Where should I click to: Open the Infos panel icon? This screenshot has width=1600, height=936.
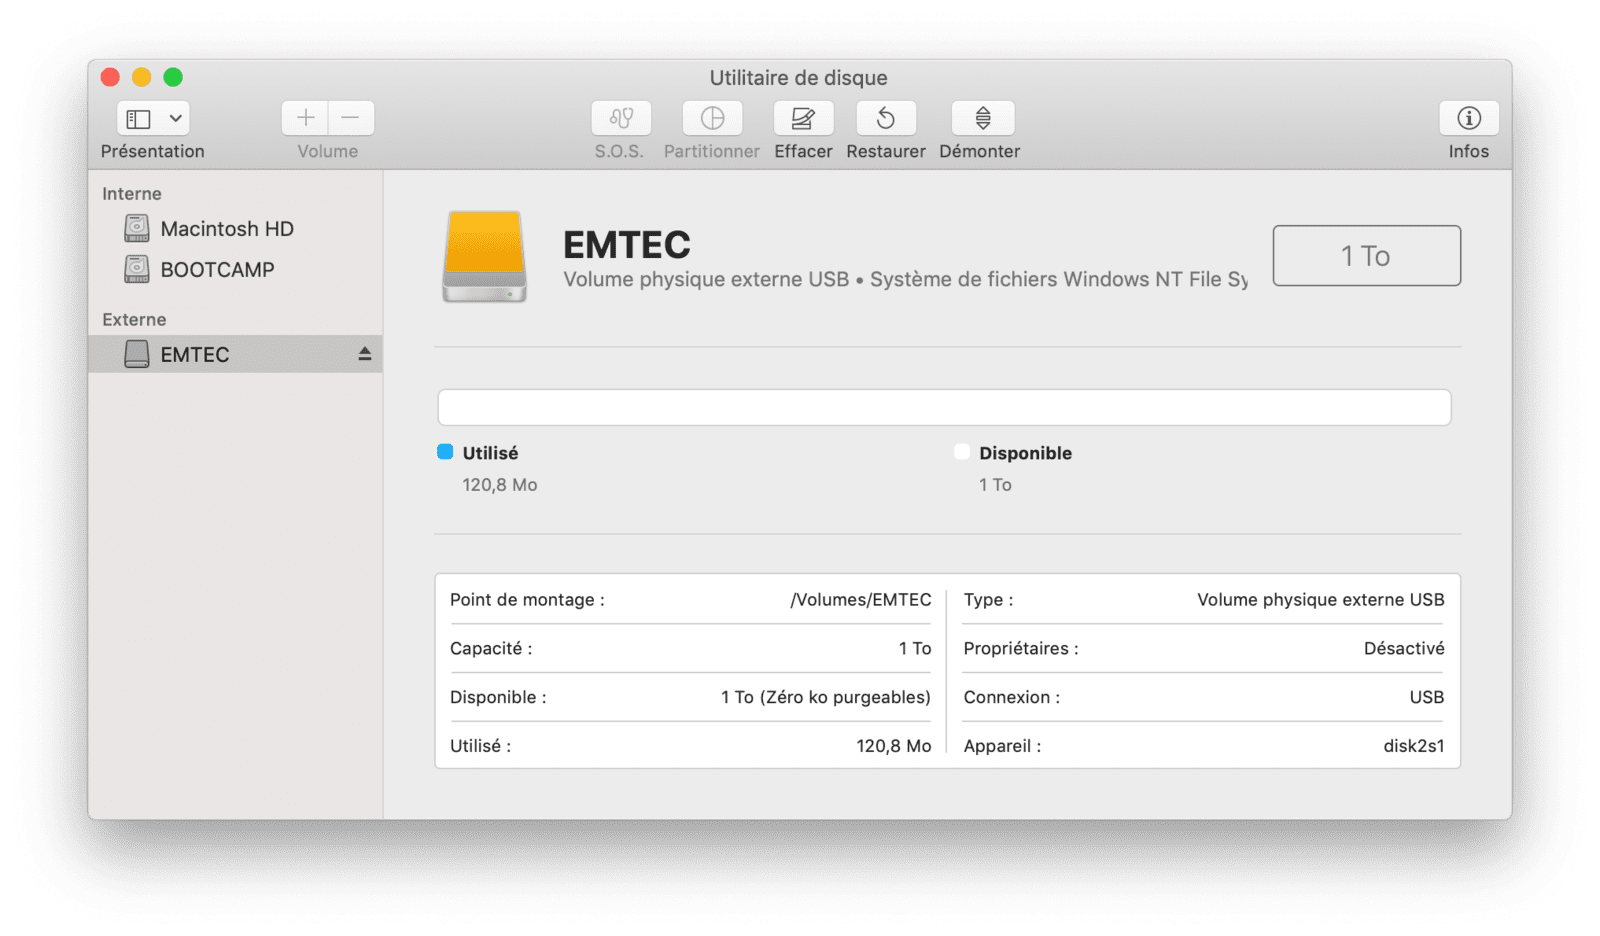(x=1468, y=118)
